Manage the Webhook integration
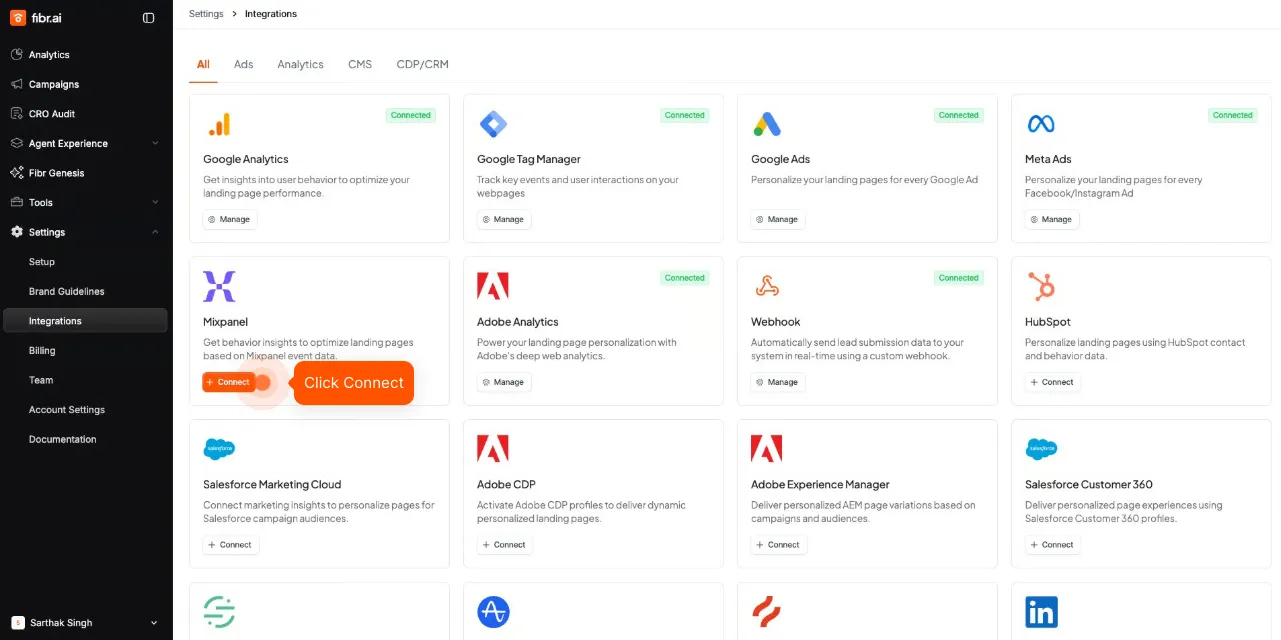1281x640 pixels. [778, 382]
